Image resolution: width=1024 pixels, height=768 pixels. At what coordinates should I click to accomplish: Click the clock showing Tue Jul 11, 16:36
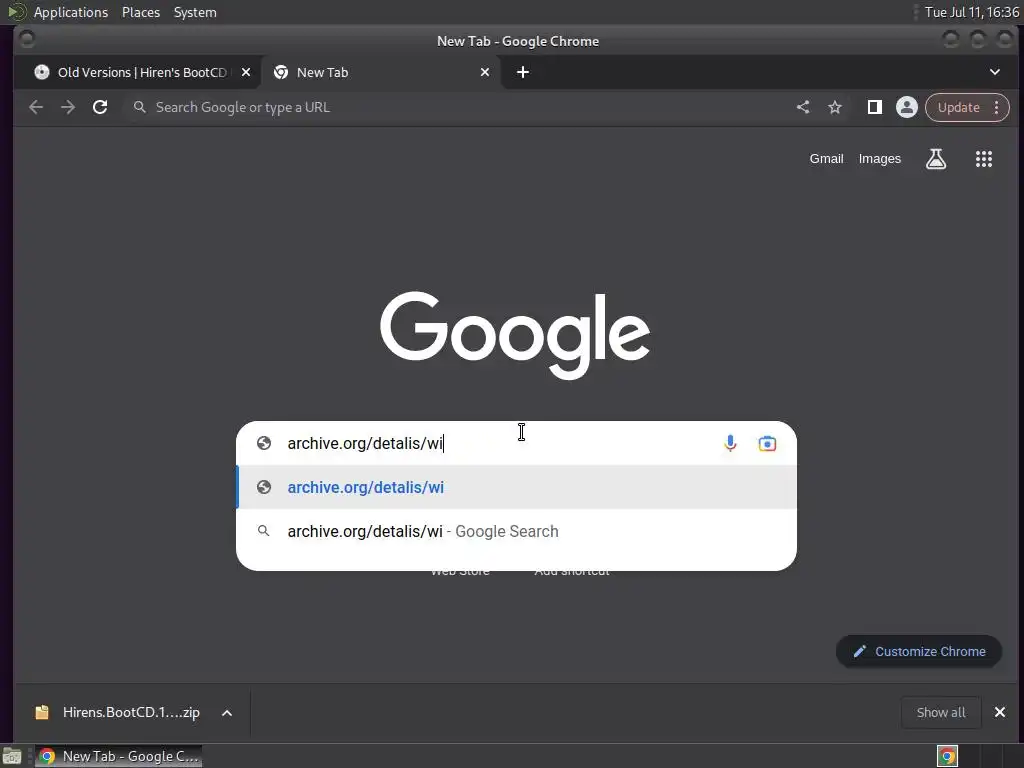point(972,12)
